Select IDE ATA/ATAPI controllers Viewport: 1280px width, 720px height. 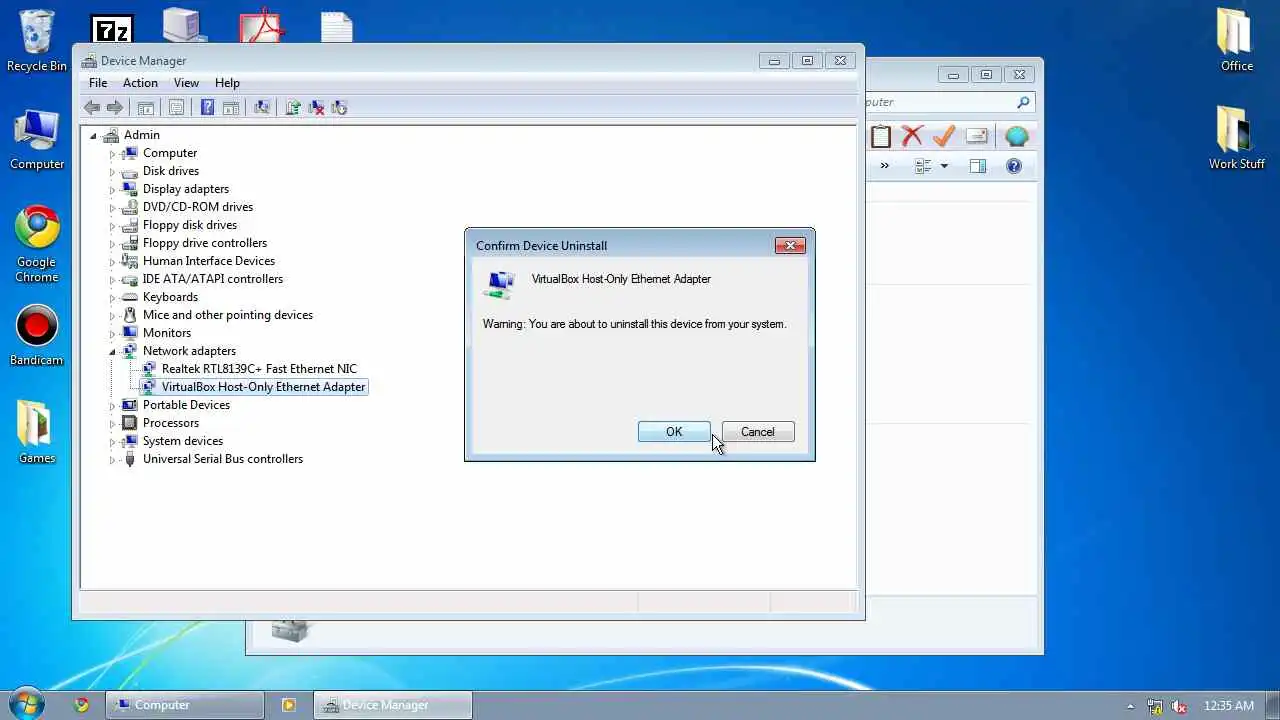pyautogui.click(x=213, y=279)
